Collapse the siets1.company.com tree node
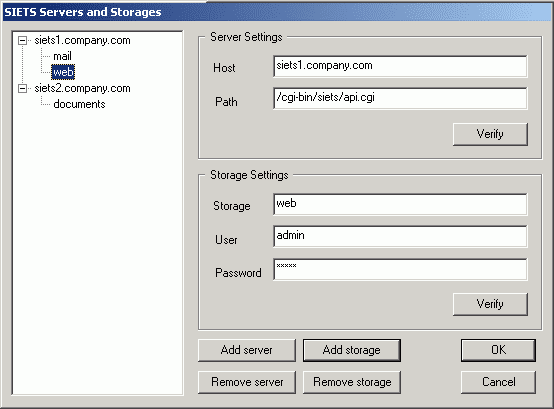554x409 pixels. click(22, 41)
